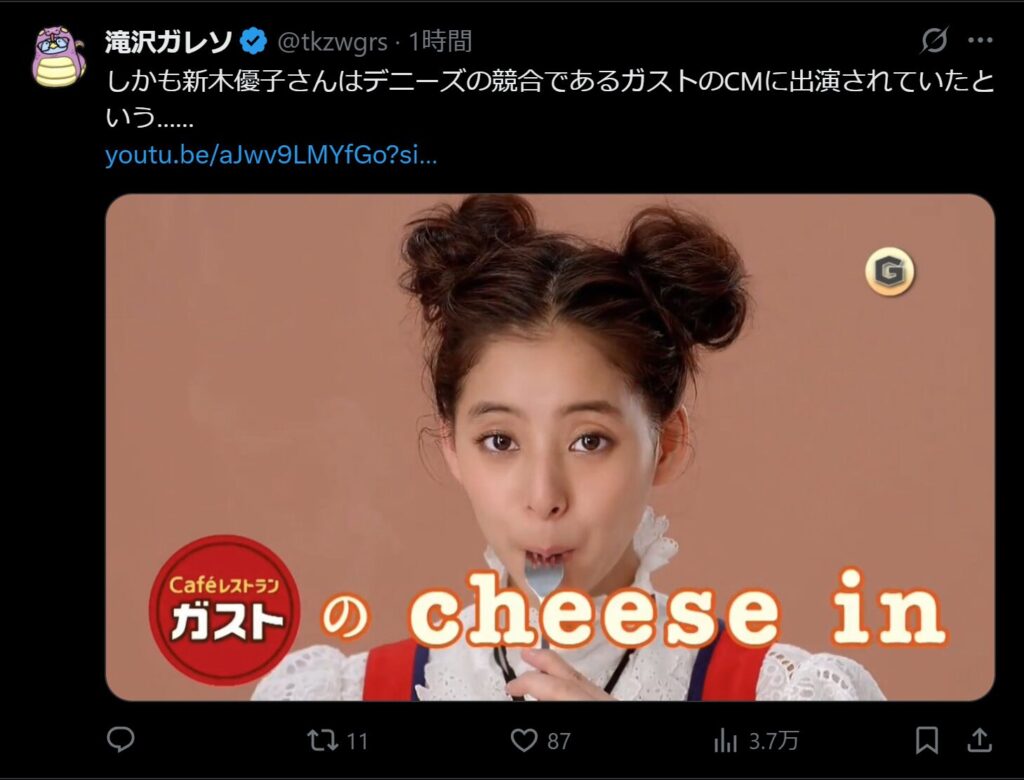
Task: Click the tweet text about 新木優子さん
Action: click(550, 99)
